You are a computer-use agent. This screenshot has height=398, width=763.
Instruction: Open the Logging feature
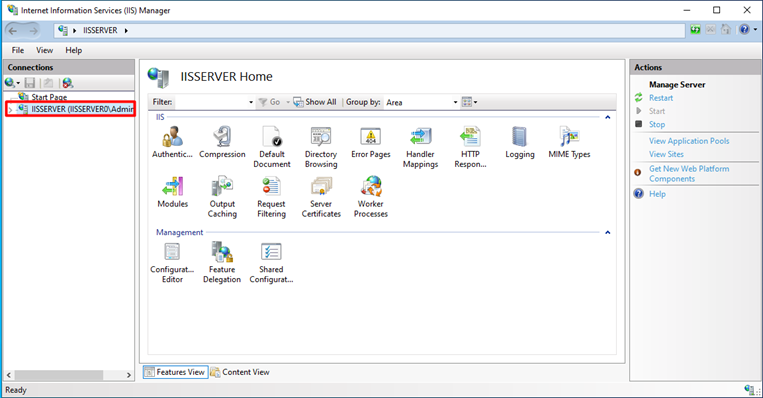point(520,142)
